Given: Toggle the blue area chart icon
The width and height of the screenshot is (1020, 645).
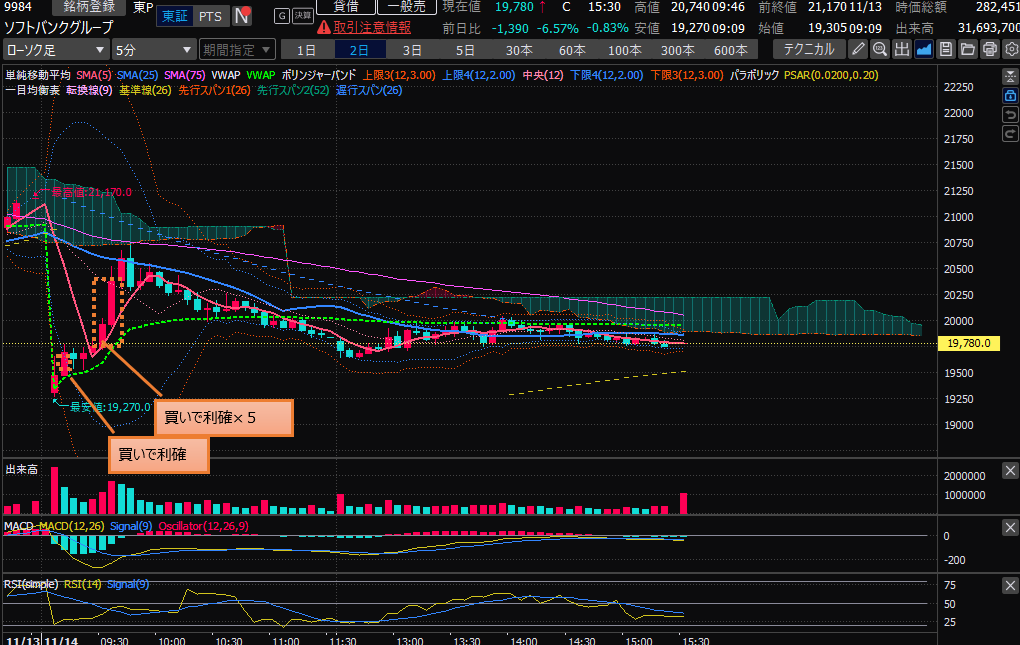Looking at the screenshot, I should click(x=924, y=49).
